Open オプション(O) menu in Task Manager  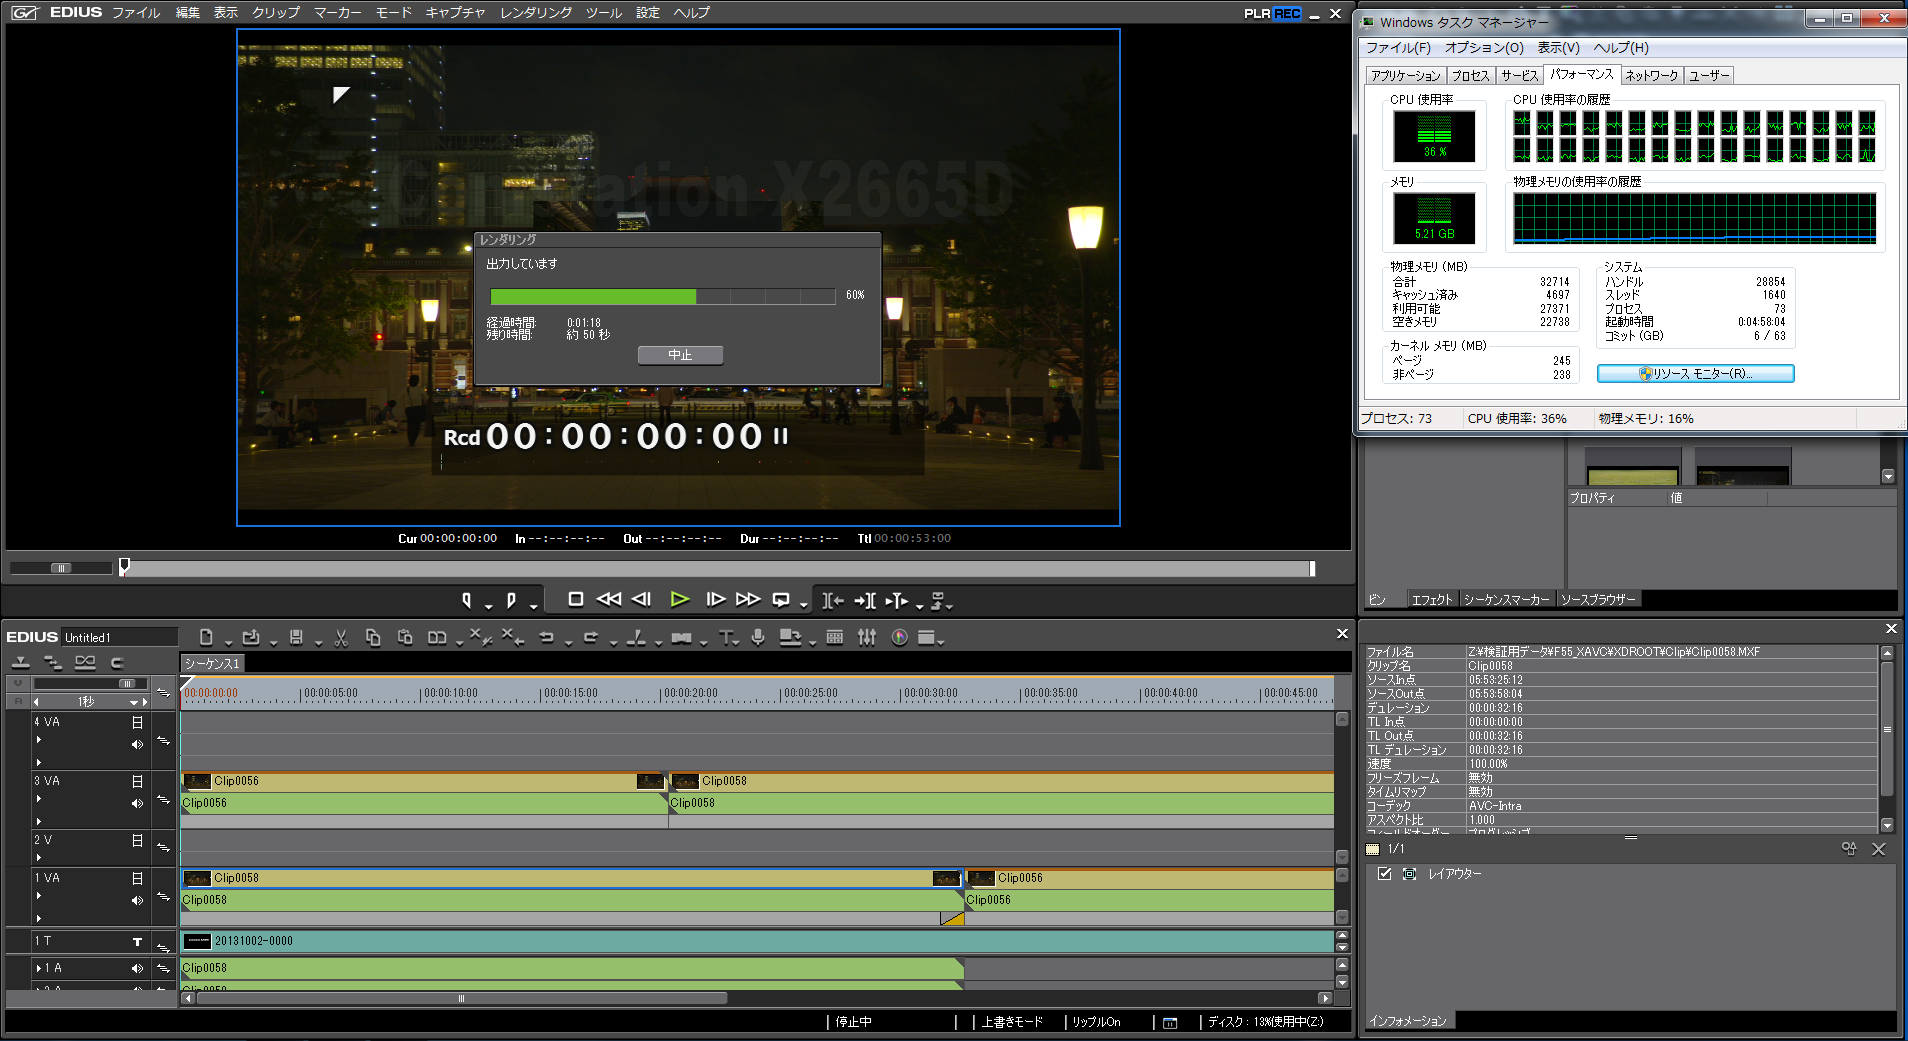point(1484,48)
